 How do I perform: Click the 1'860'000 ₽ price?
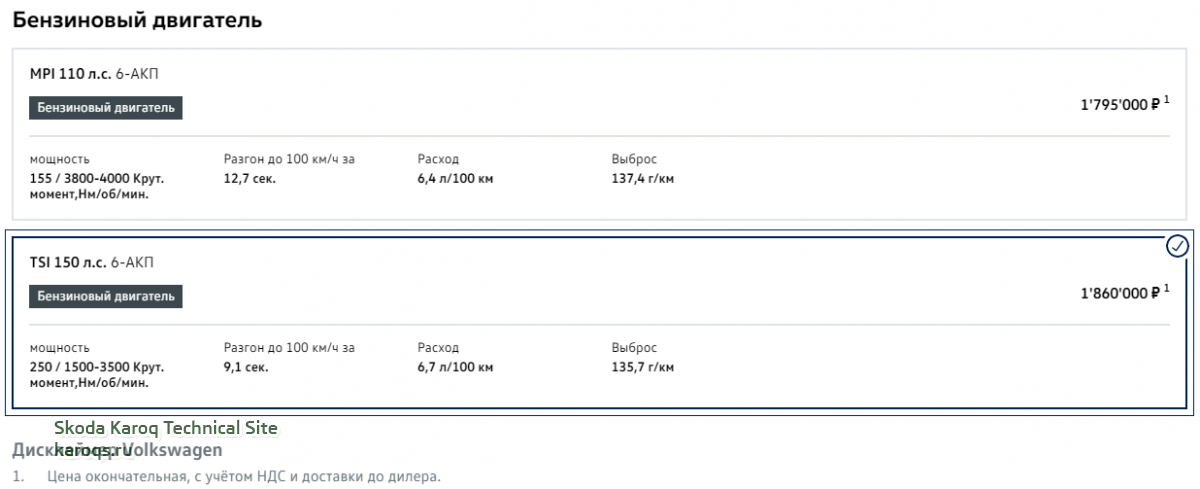pyautogui.click(x=1119, y=294)
